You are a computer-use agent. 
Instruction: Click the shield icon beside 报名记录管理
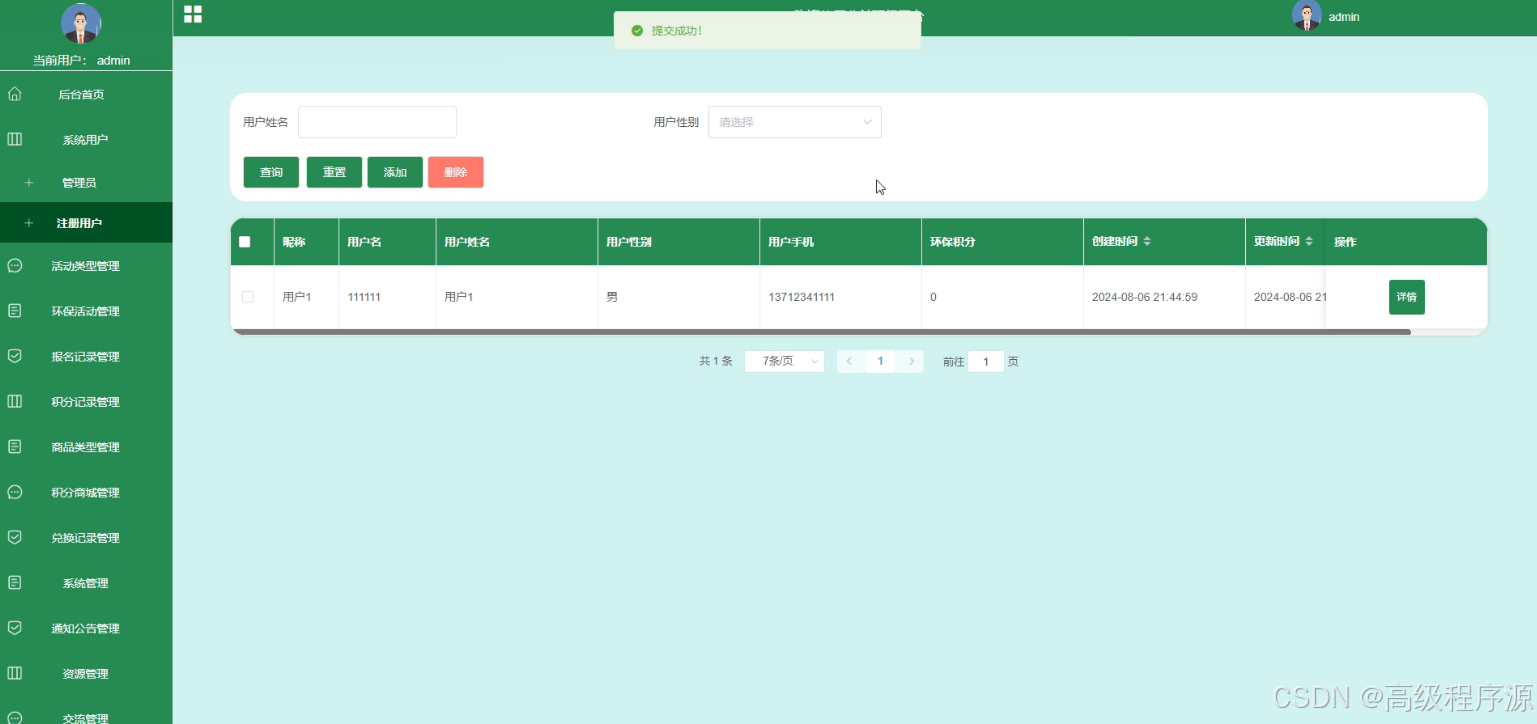click(x=15, y=356)
